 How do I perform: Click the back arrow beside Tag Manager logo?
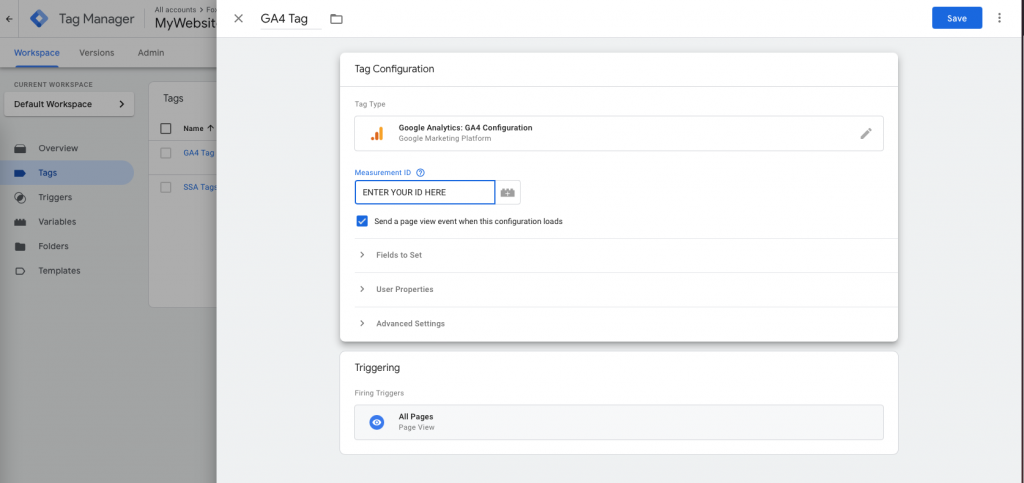(x=8, y=19)
